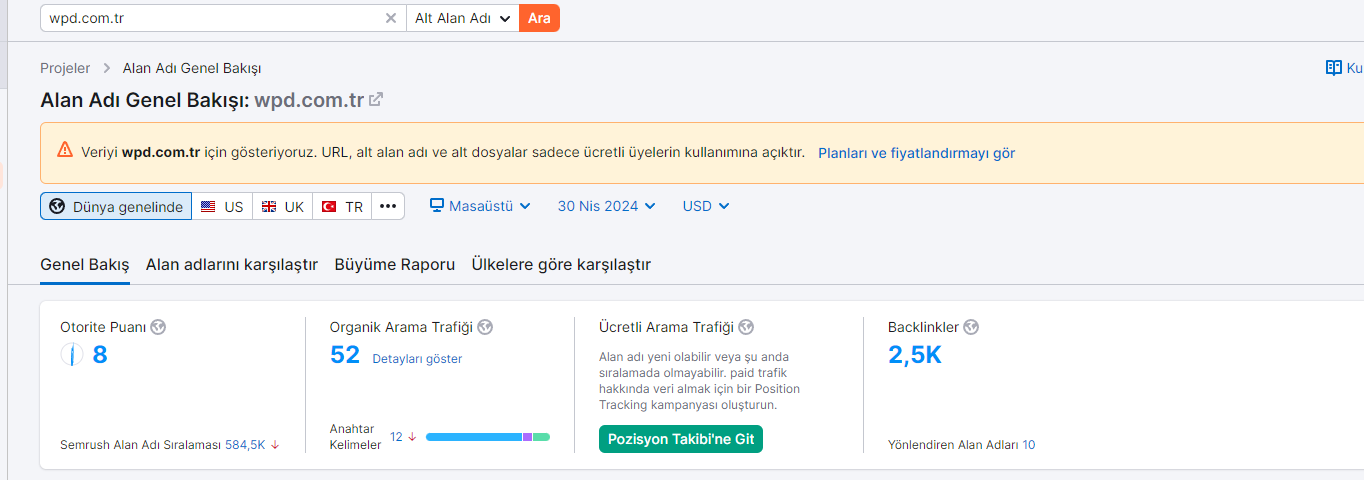Viewport: 1364px width, 480px height.
Task: Click the US flag icon
Action: tap(208, 207)
